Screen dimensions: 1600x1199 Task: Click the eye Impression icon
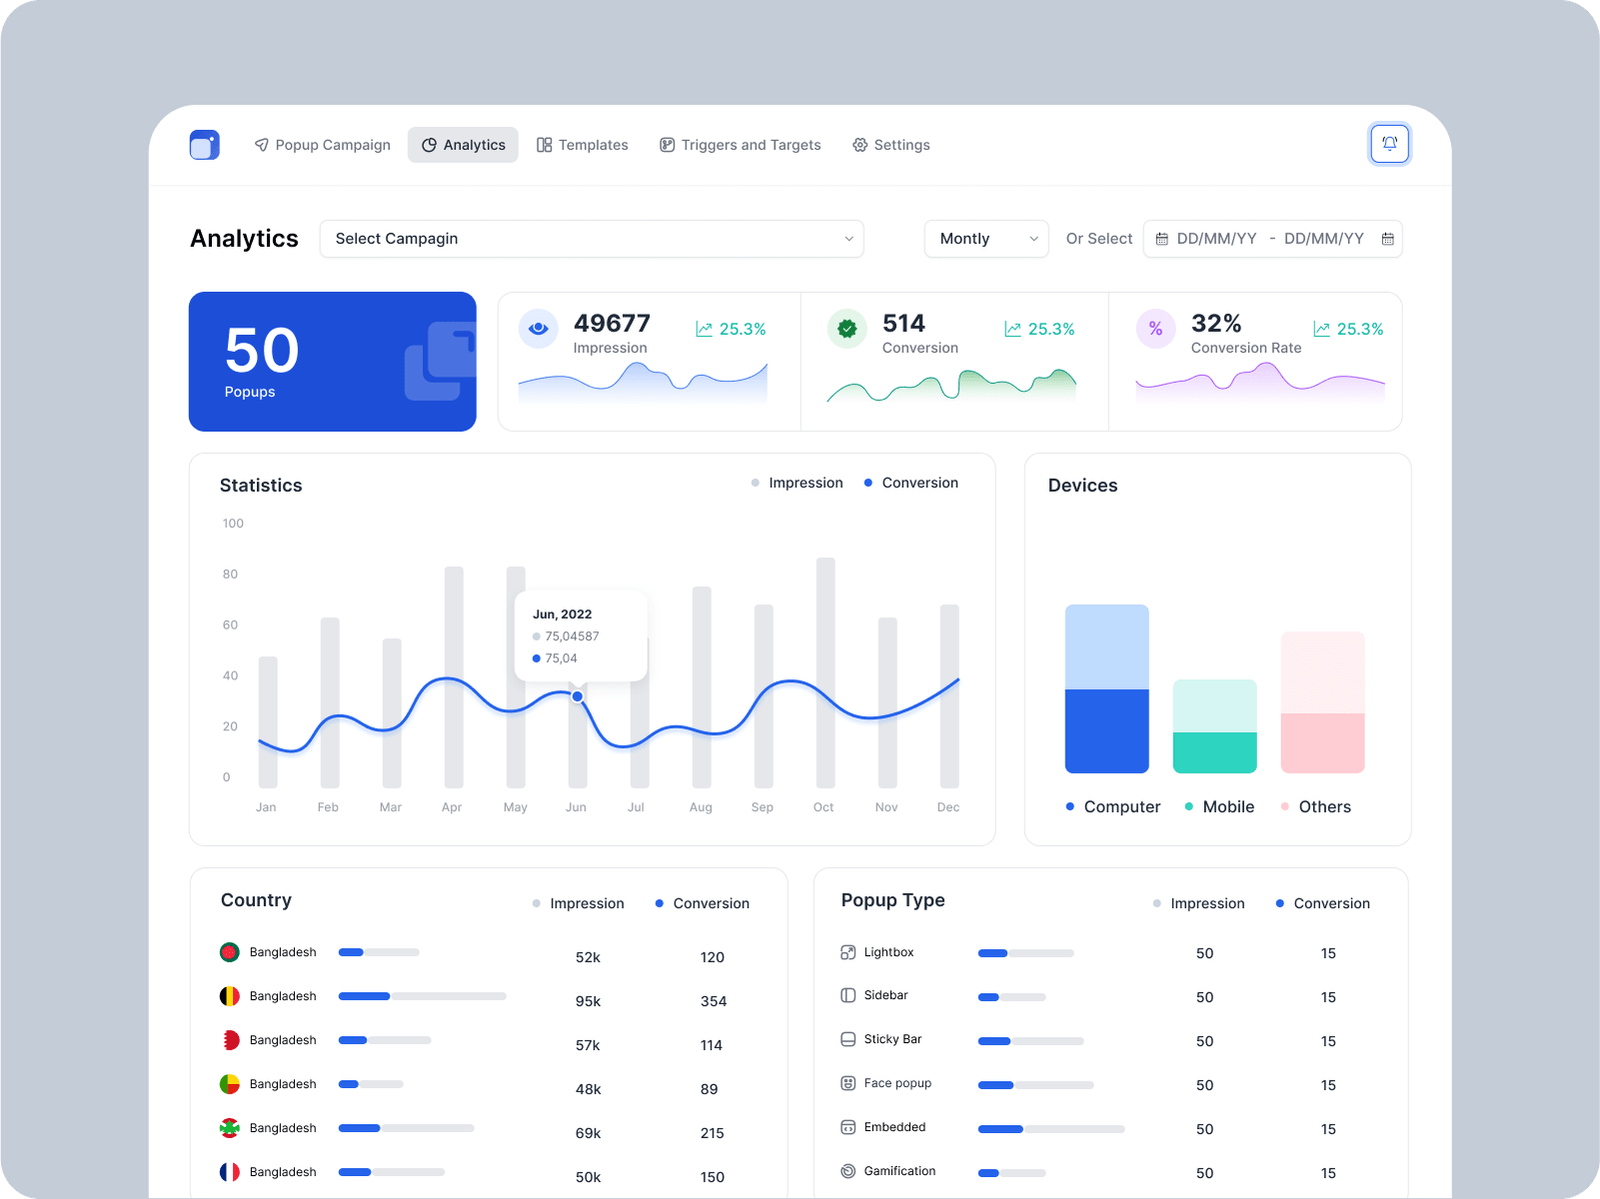(x=538, y=328)
